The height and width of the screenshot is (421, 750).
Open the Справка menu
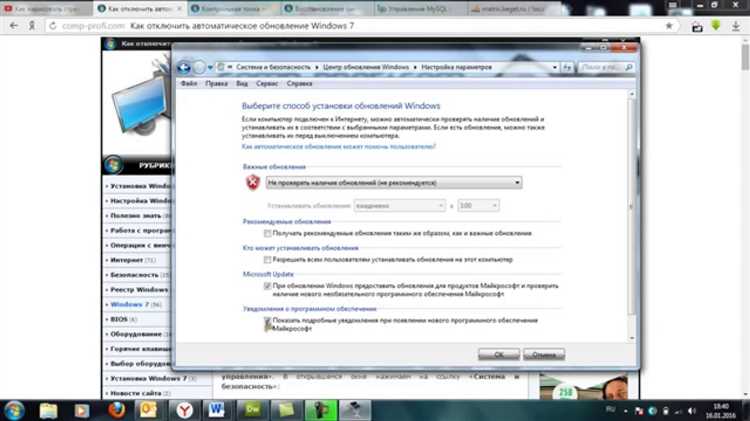click(x=299, y=84)
